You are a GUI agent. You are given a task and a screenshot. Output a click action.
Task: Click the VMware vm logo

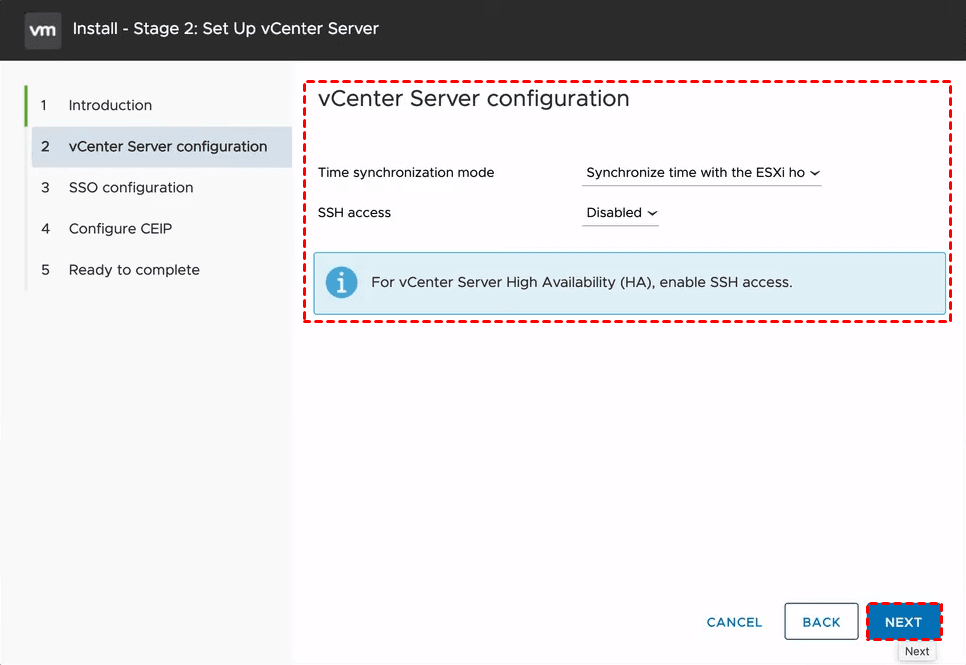[42, 29]
